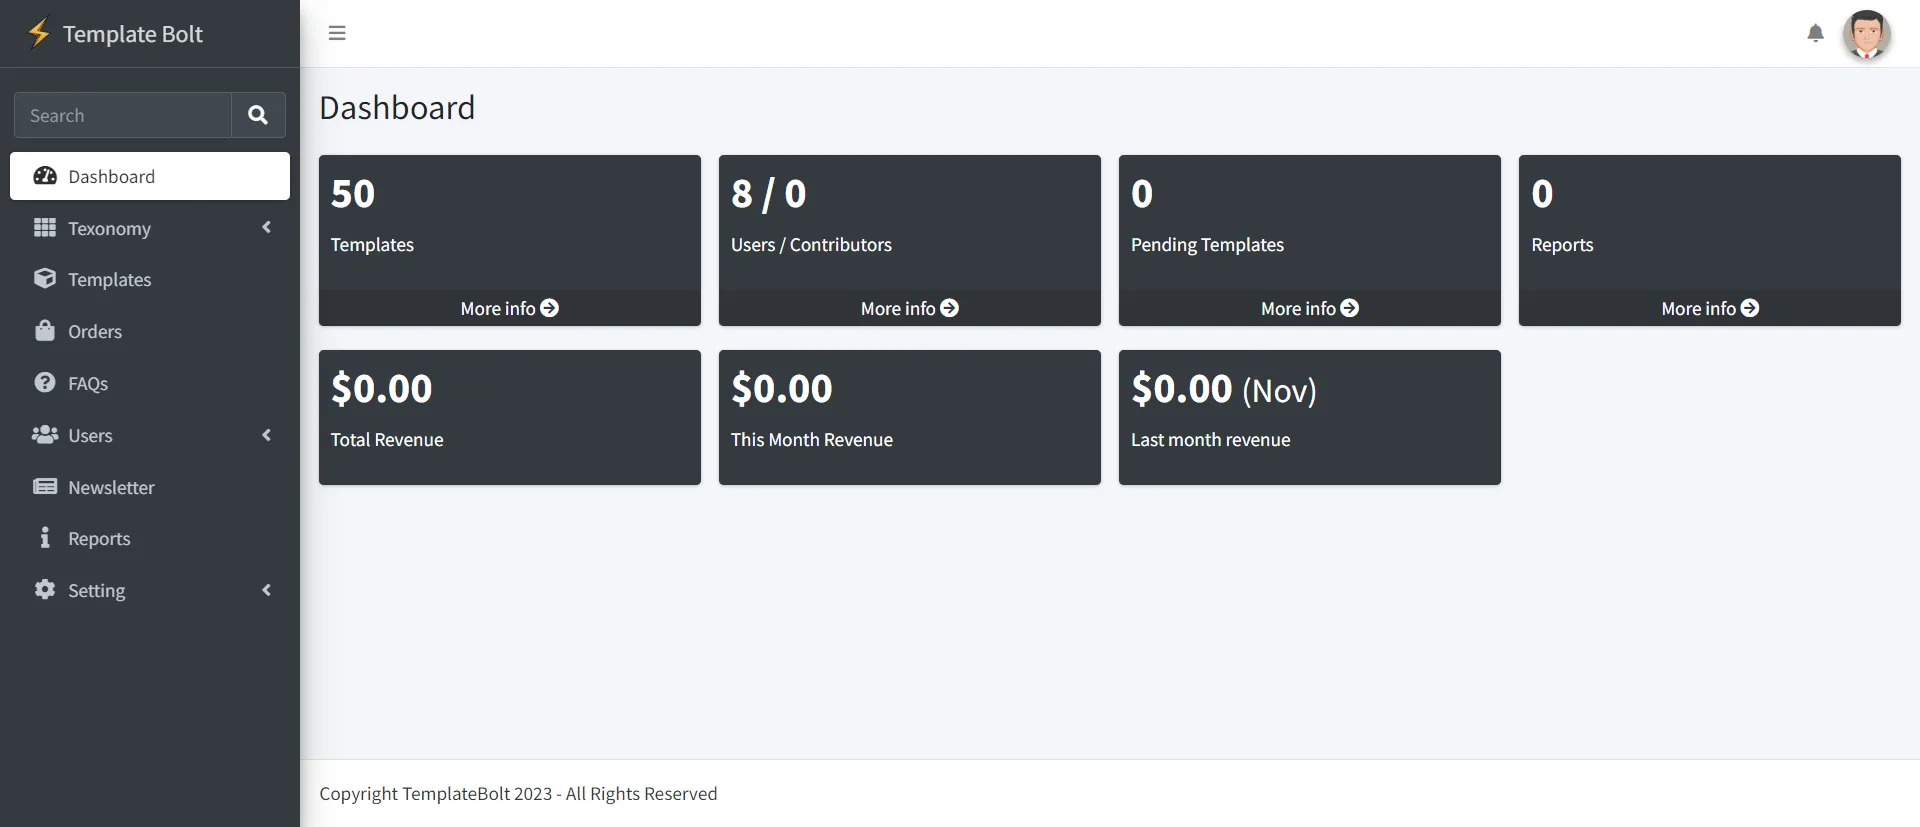
Task: Click the Orders shopping bag icon
Action: [x=45, y=331]
